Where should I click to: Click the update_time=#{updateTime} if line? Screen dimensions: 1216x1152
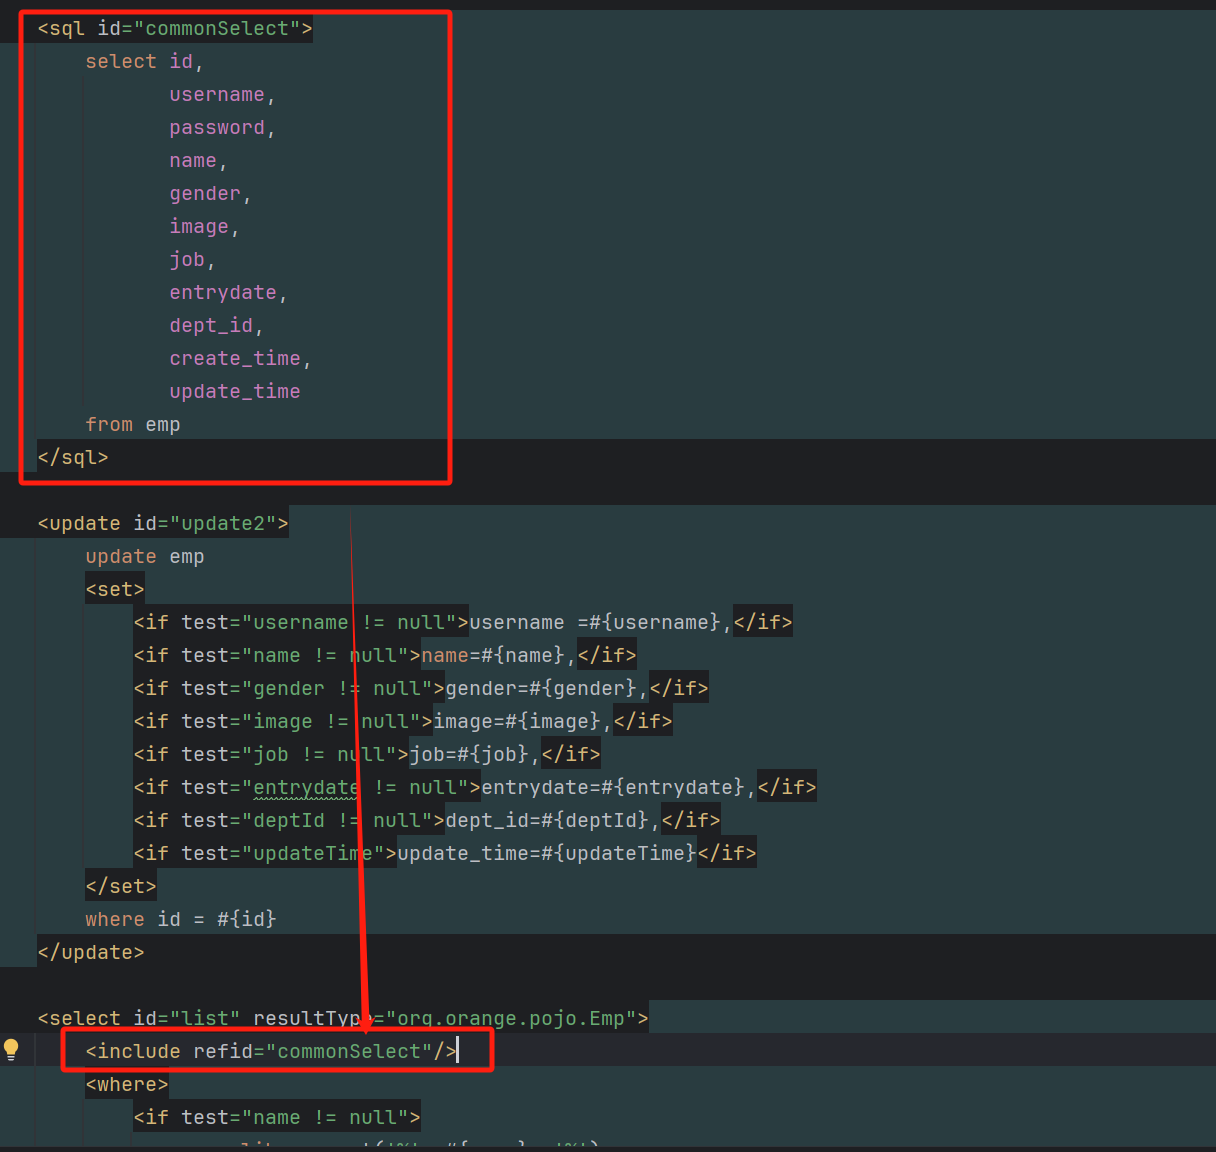click(445, 853)
